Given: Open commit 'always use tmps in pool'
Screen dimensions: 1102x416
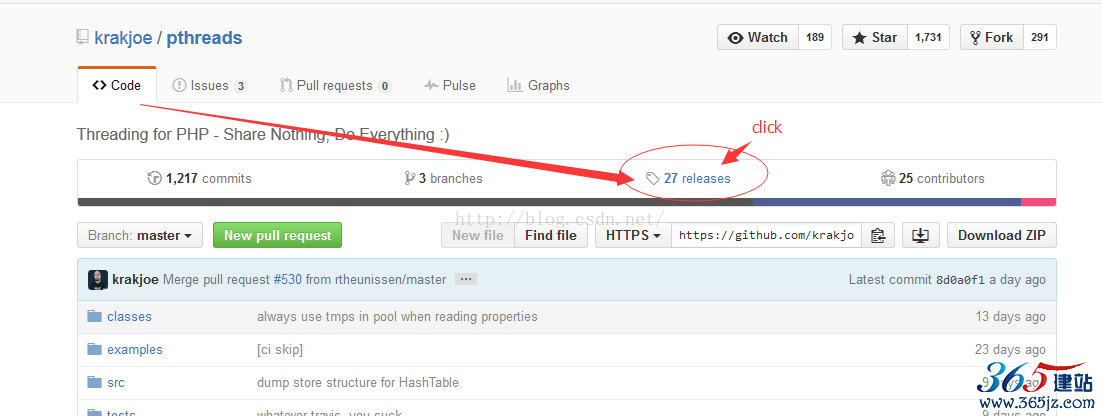Looking at the screenshot, I should [397, 317].
